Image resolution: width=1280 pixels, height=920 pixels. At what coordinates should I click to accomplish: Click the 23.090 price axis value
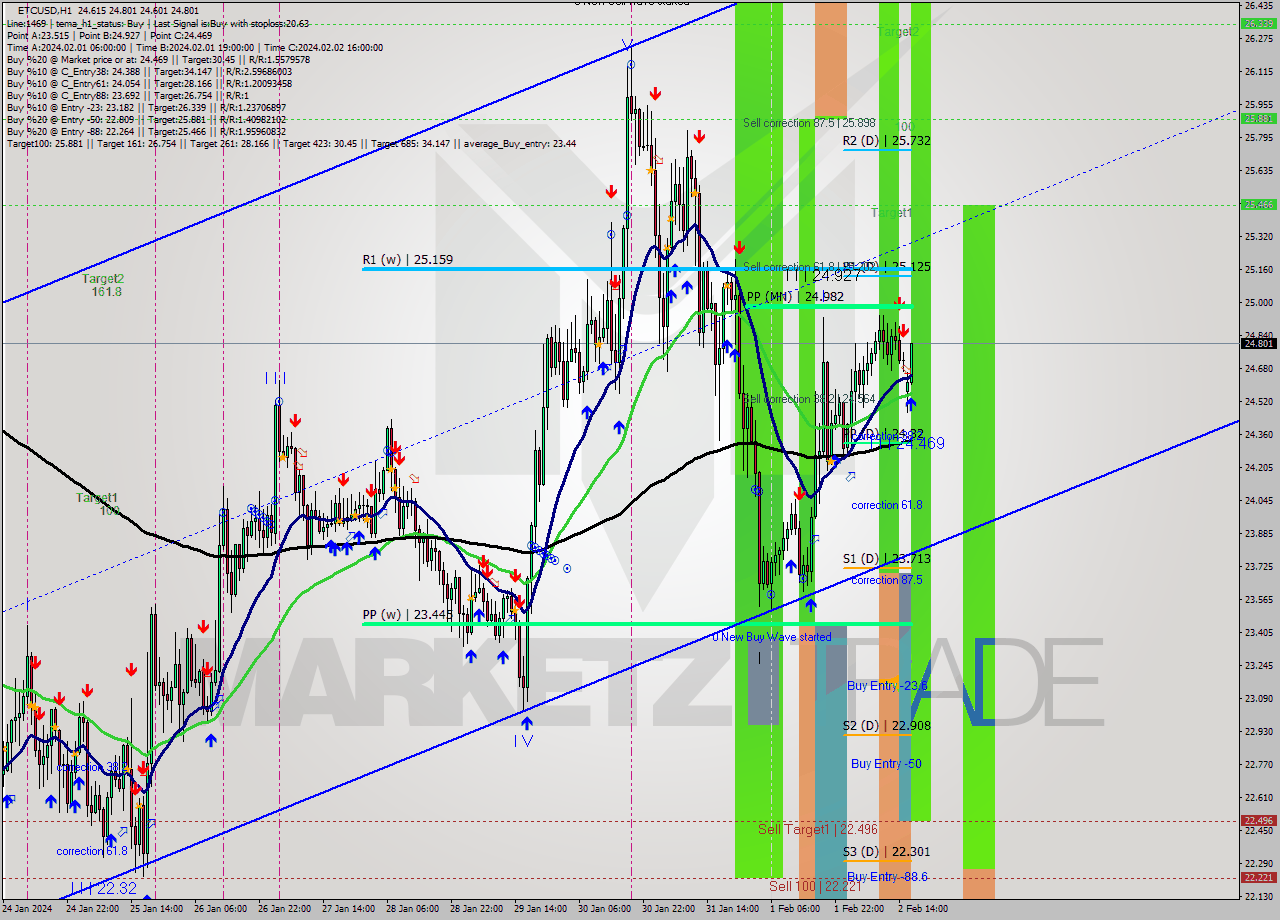click(x=1258, y=699)
